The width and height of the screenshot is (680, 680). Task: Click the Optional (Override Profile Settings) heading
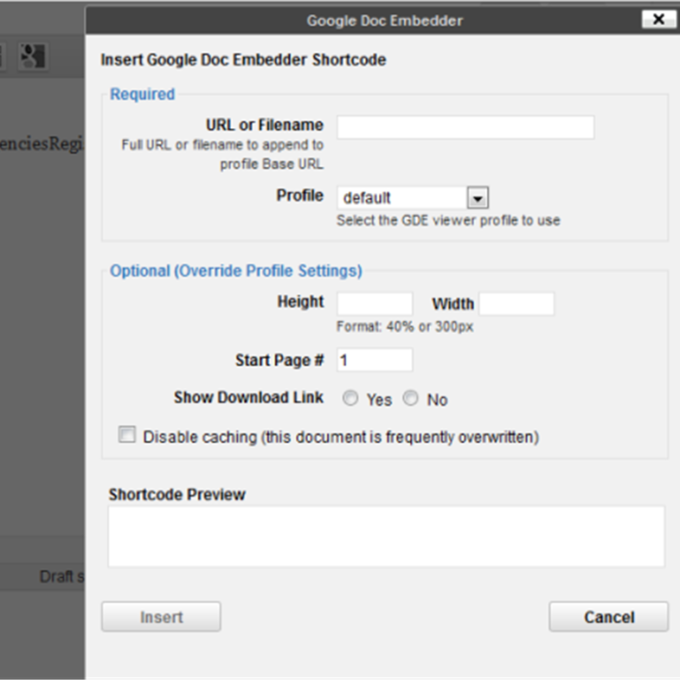pos(236,271)
